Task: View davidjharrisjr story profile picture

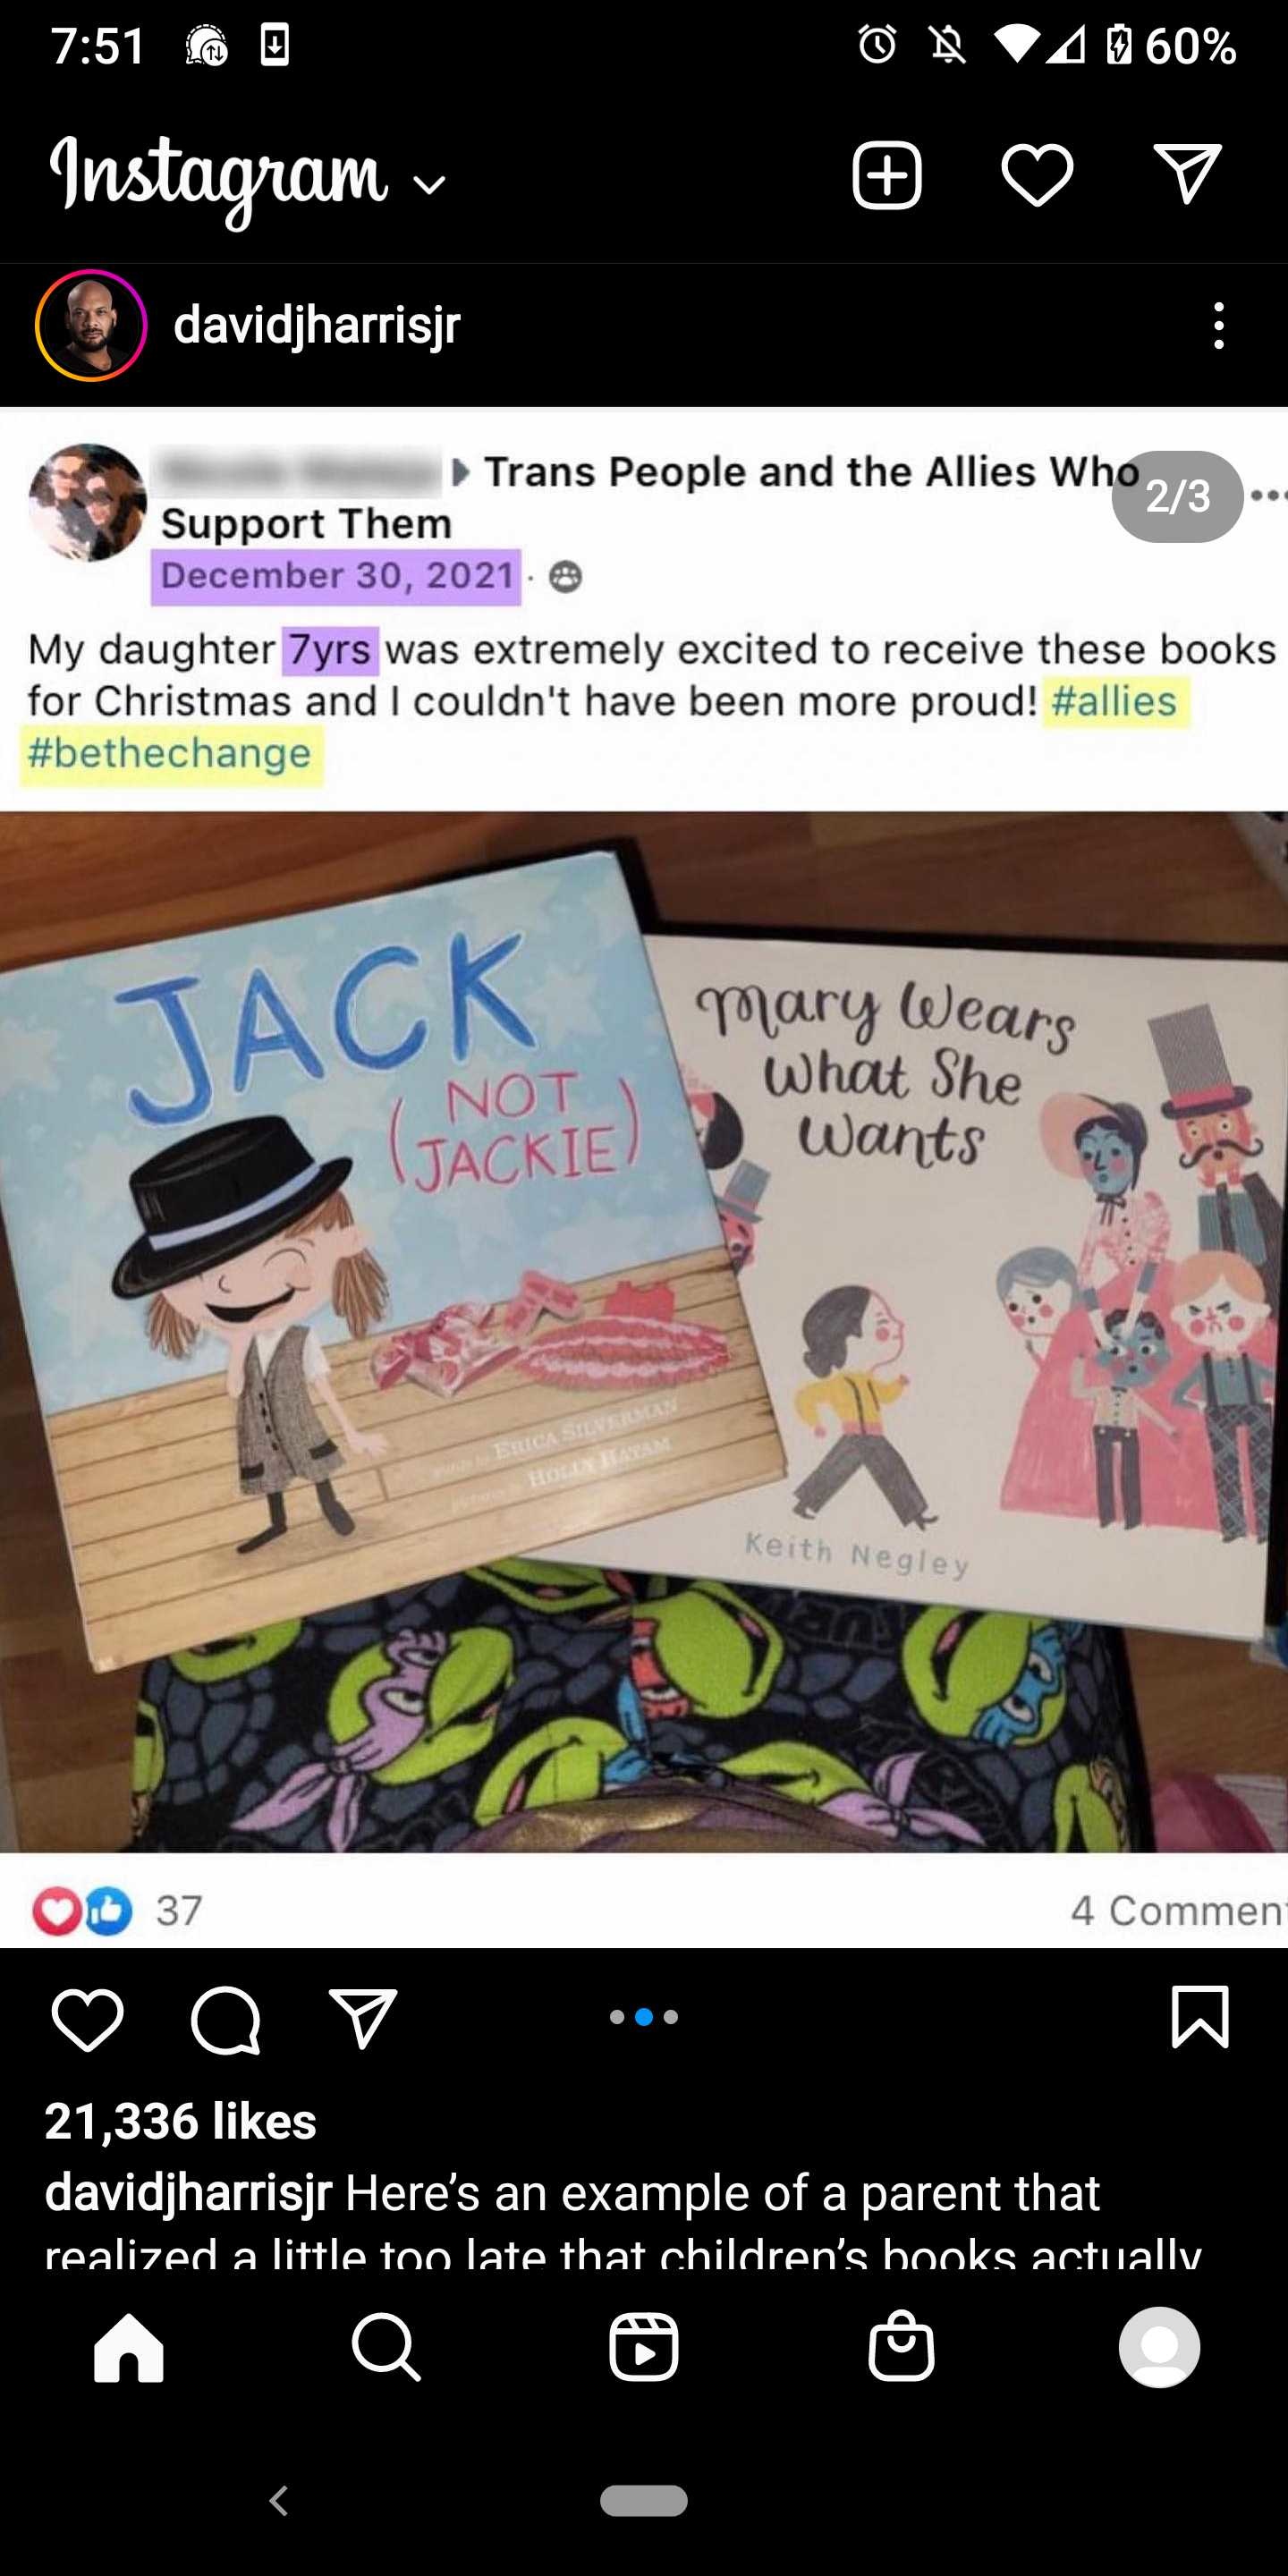Action: pos(91,325)
